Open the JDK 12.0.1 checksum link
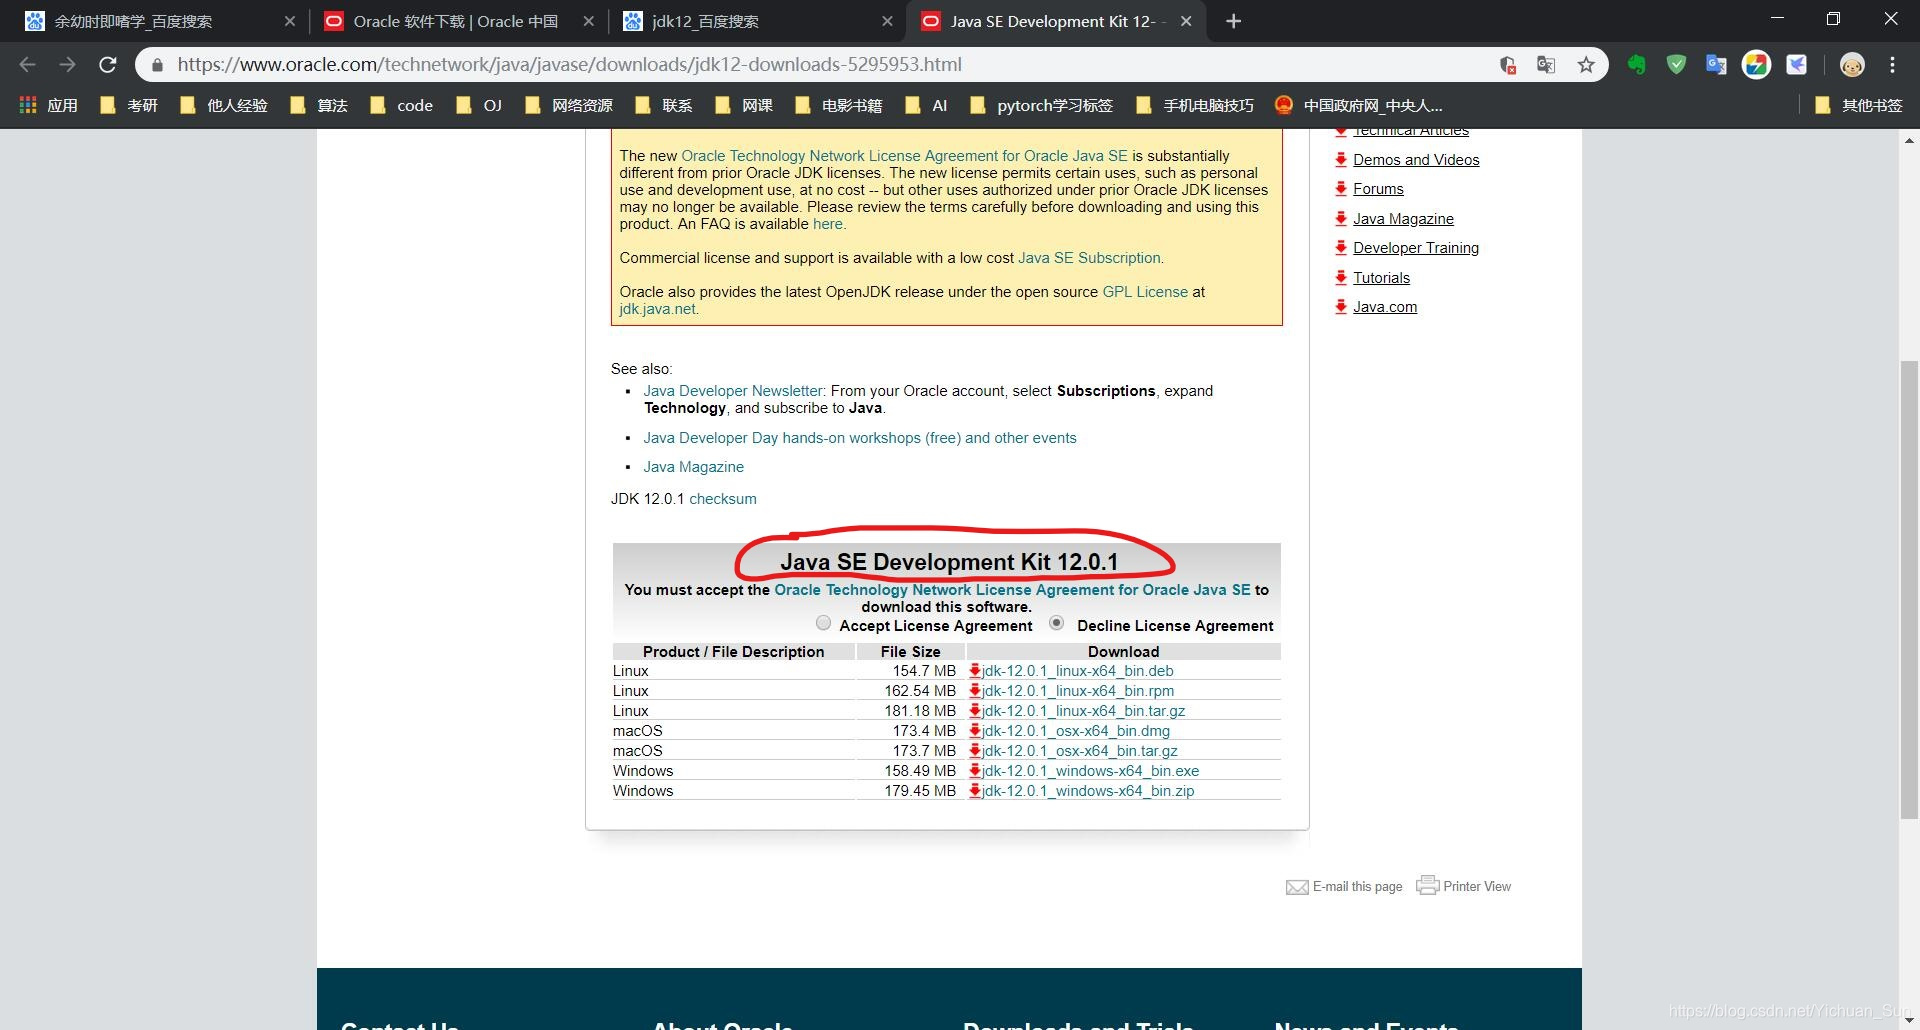 pos(723,499)
